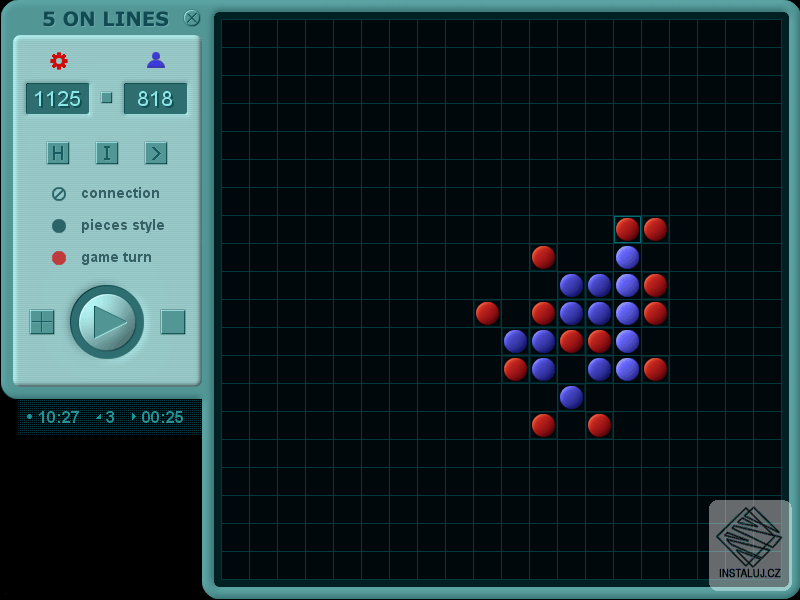800x600 pixels.
Task: Click the arrow (>) button
Action: (x=156, y=154)
